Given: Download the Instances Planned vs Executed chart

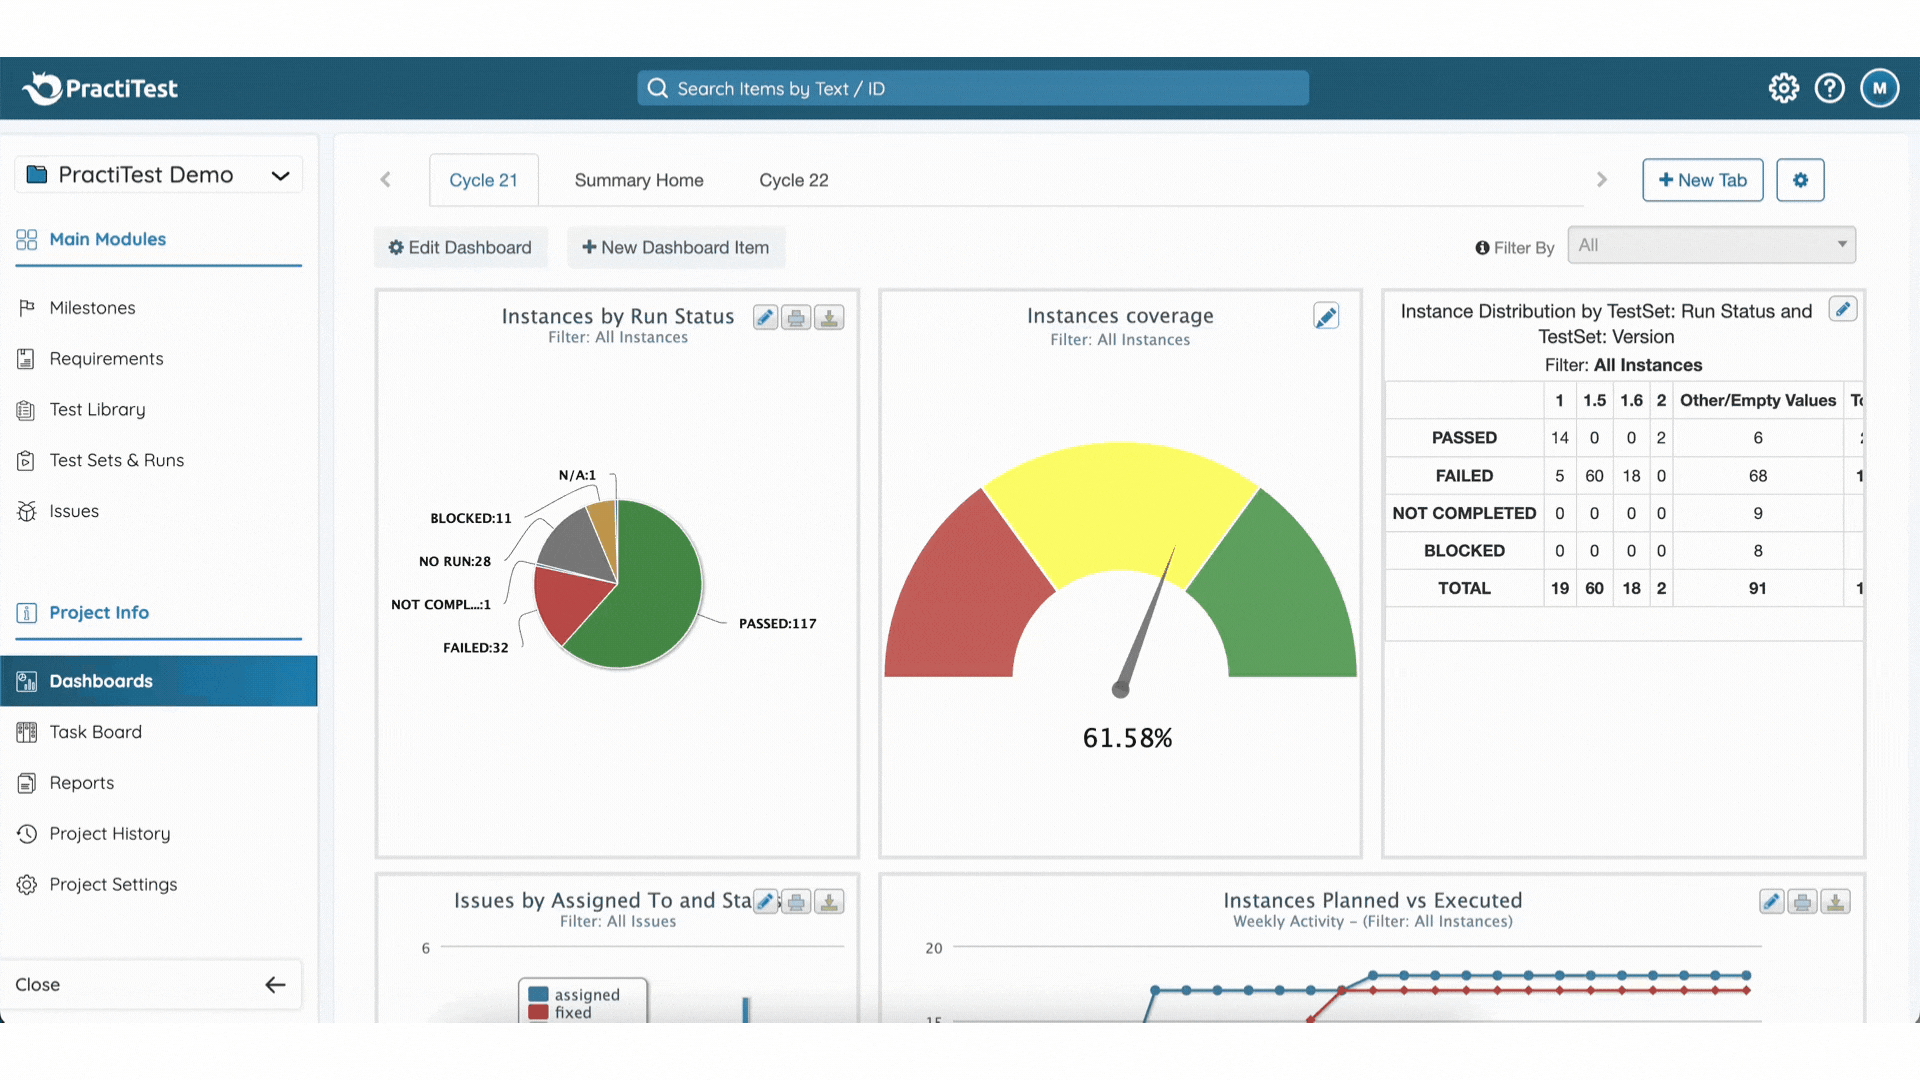Looking at the screenshot, I should click(x=1835, y=902).
